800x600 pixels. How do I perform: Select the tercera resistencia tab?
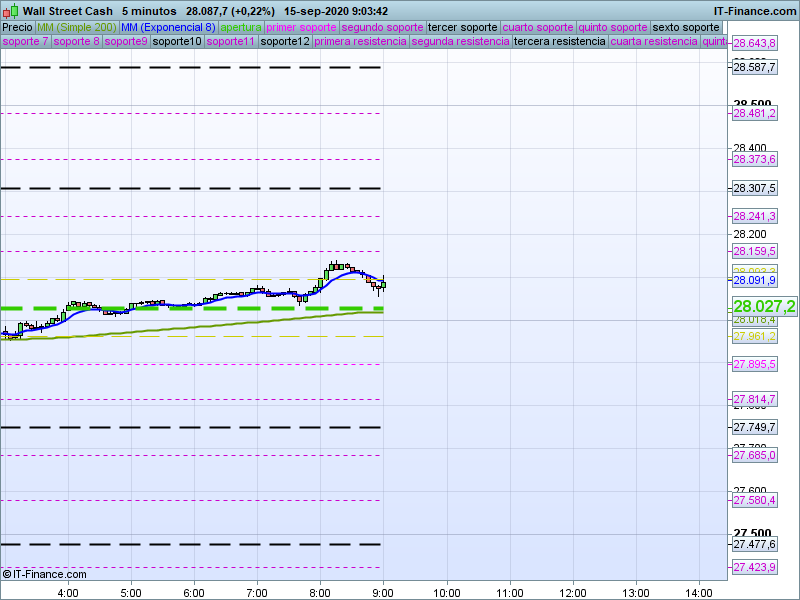559,42
